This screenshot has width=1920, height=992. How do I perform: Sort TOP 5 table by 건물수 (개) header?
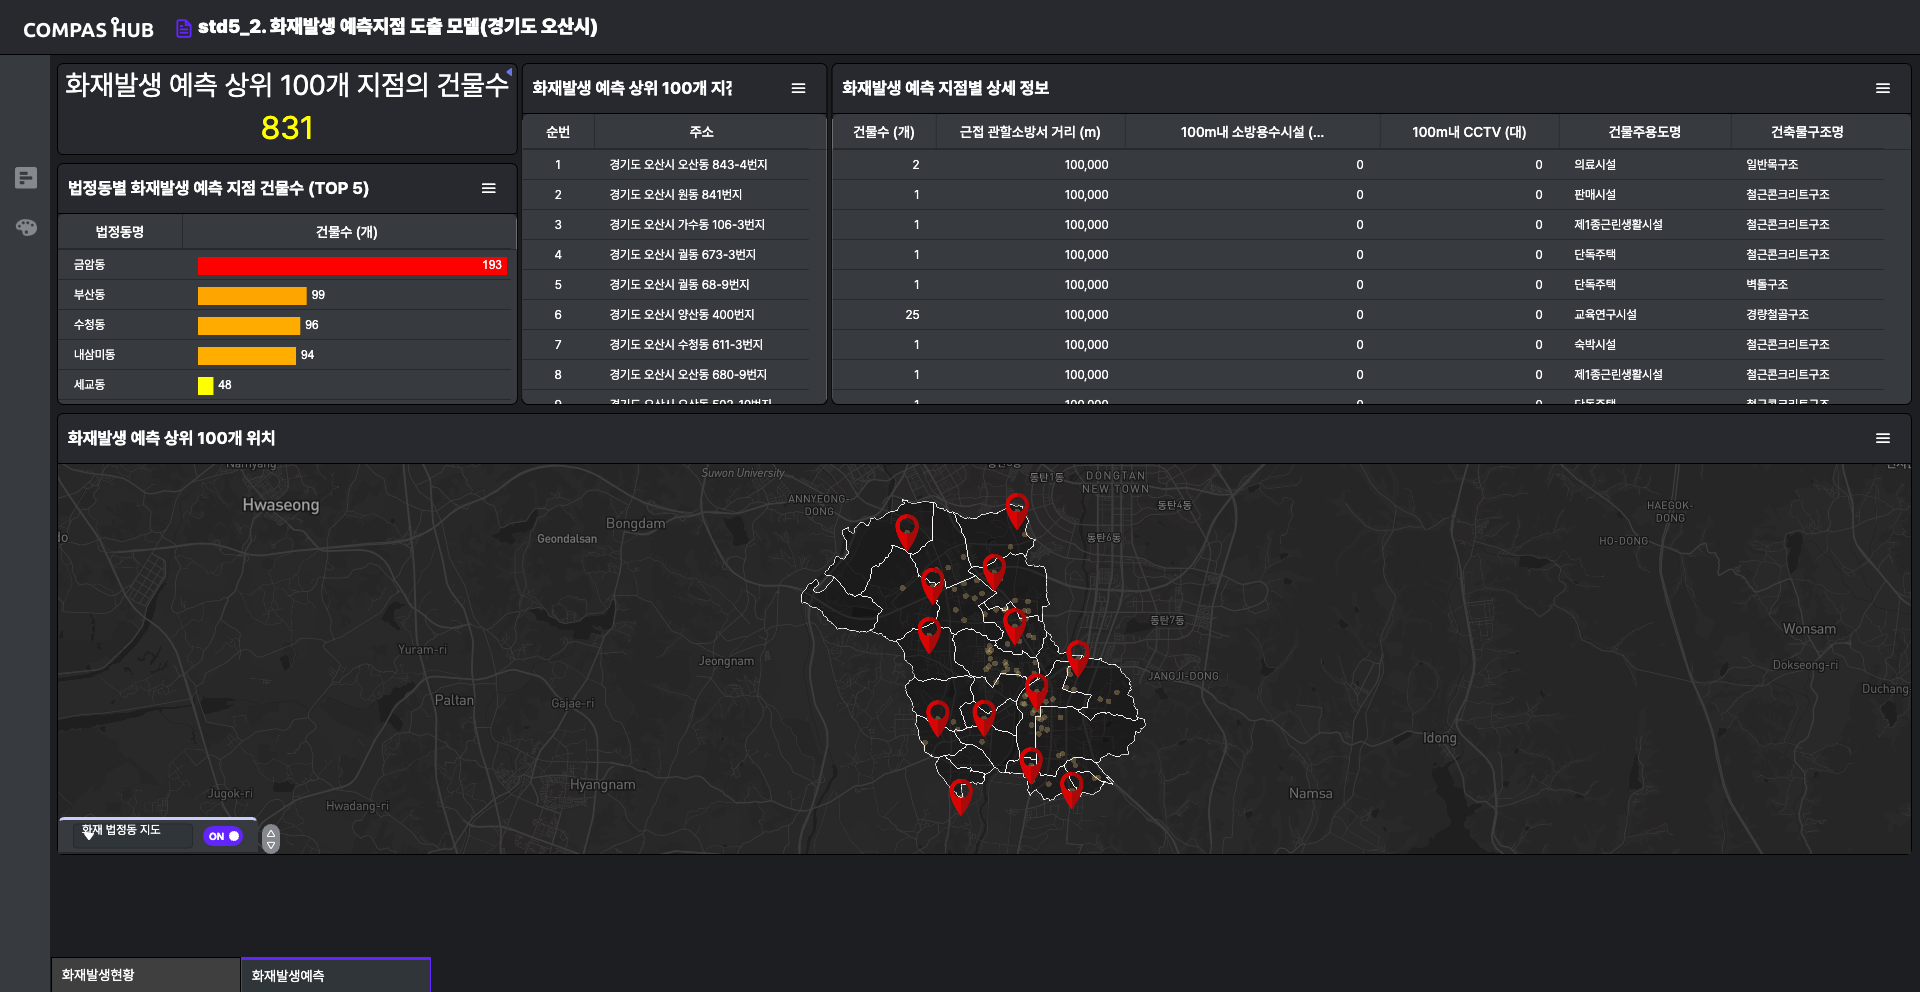[347, 232]
